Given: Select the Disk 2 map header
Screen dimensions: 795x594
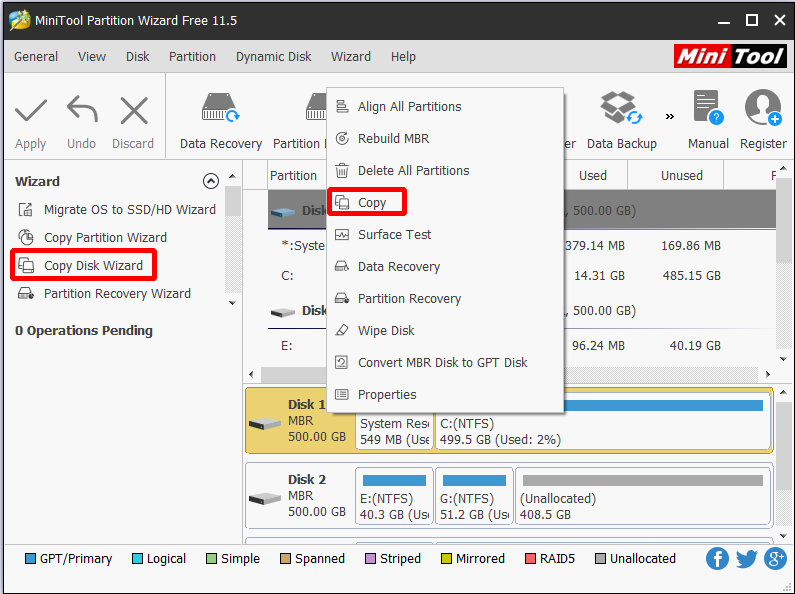Looking at the screenshot, I should 300,495.
